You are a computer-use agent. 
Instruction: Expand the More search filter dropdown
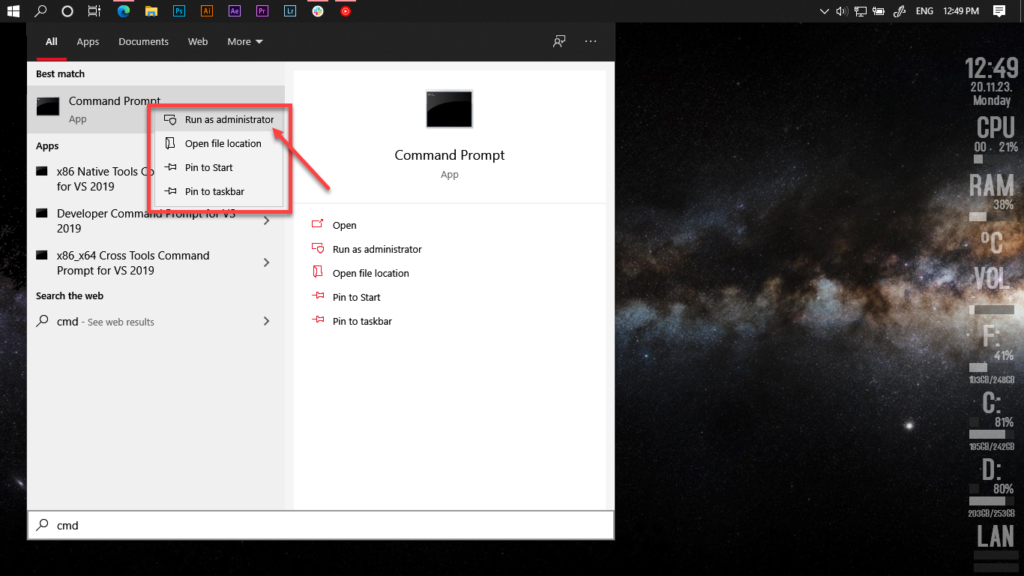pos(245,42)
